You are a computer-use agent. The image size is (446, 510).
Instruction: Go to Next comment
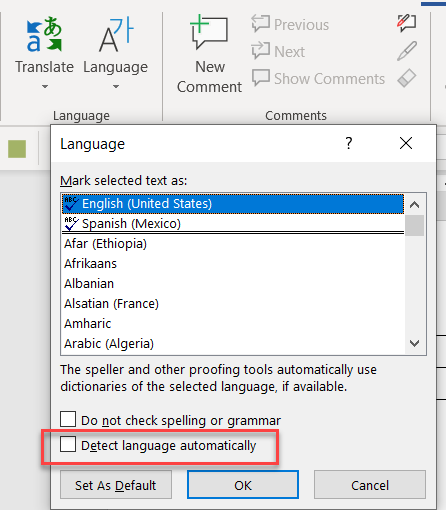coord(278,51)
